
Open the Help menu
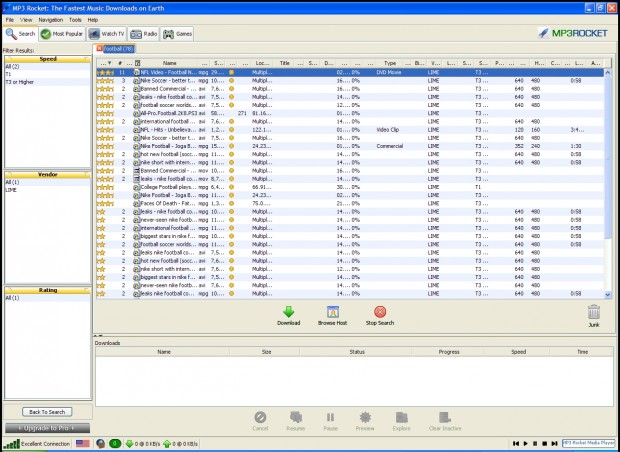pos(93,20)
